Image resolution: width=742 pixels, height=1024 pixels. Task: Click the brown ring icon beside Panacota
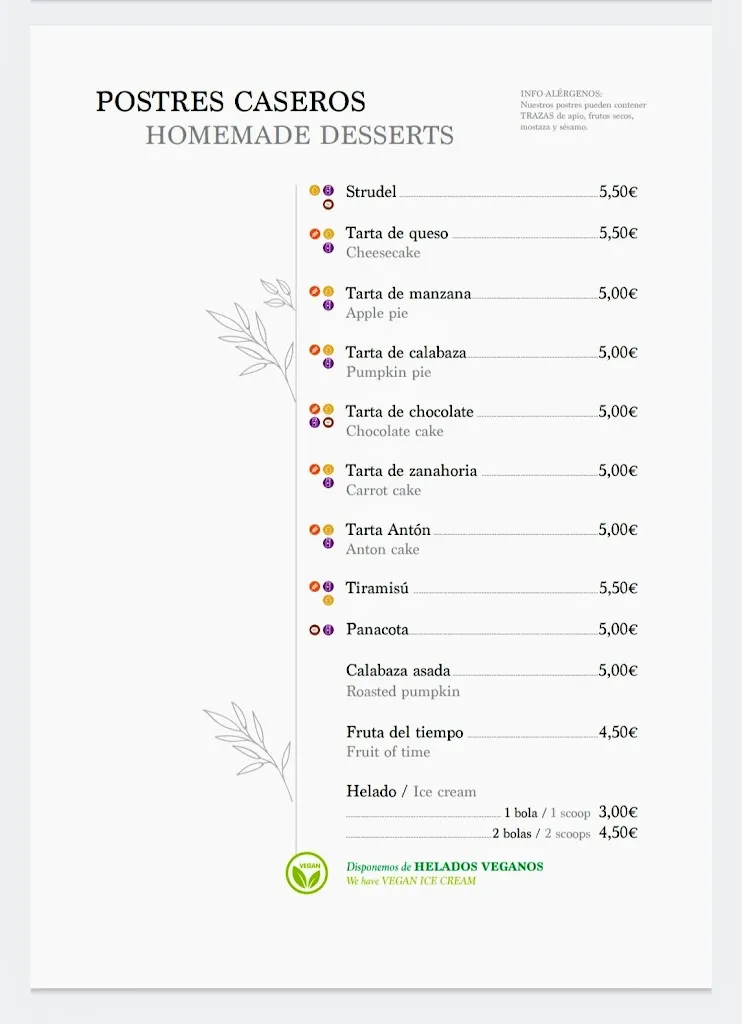coord(314,630)
